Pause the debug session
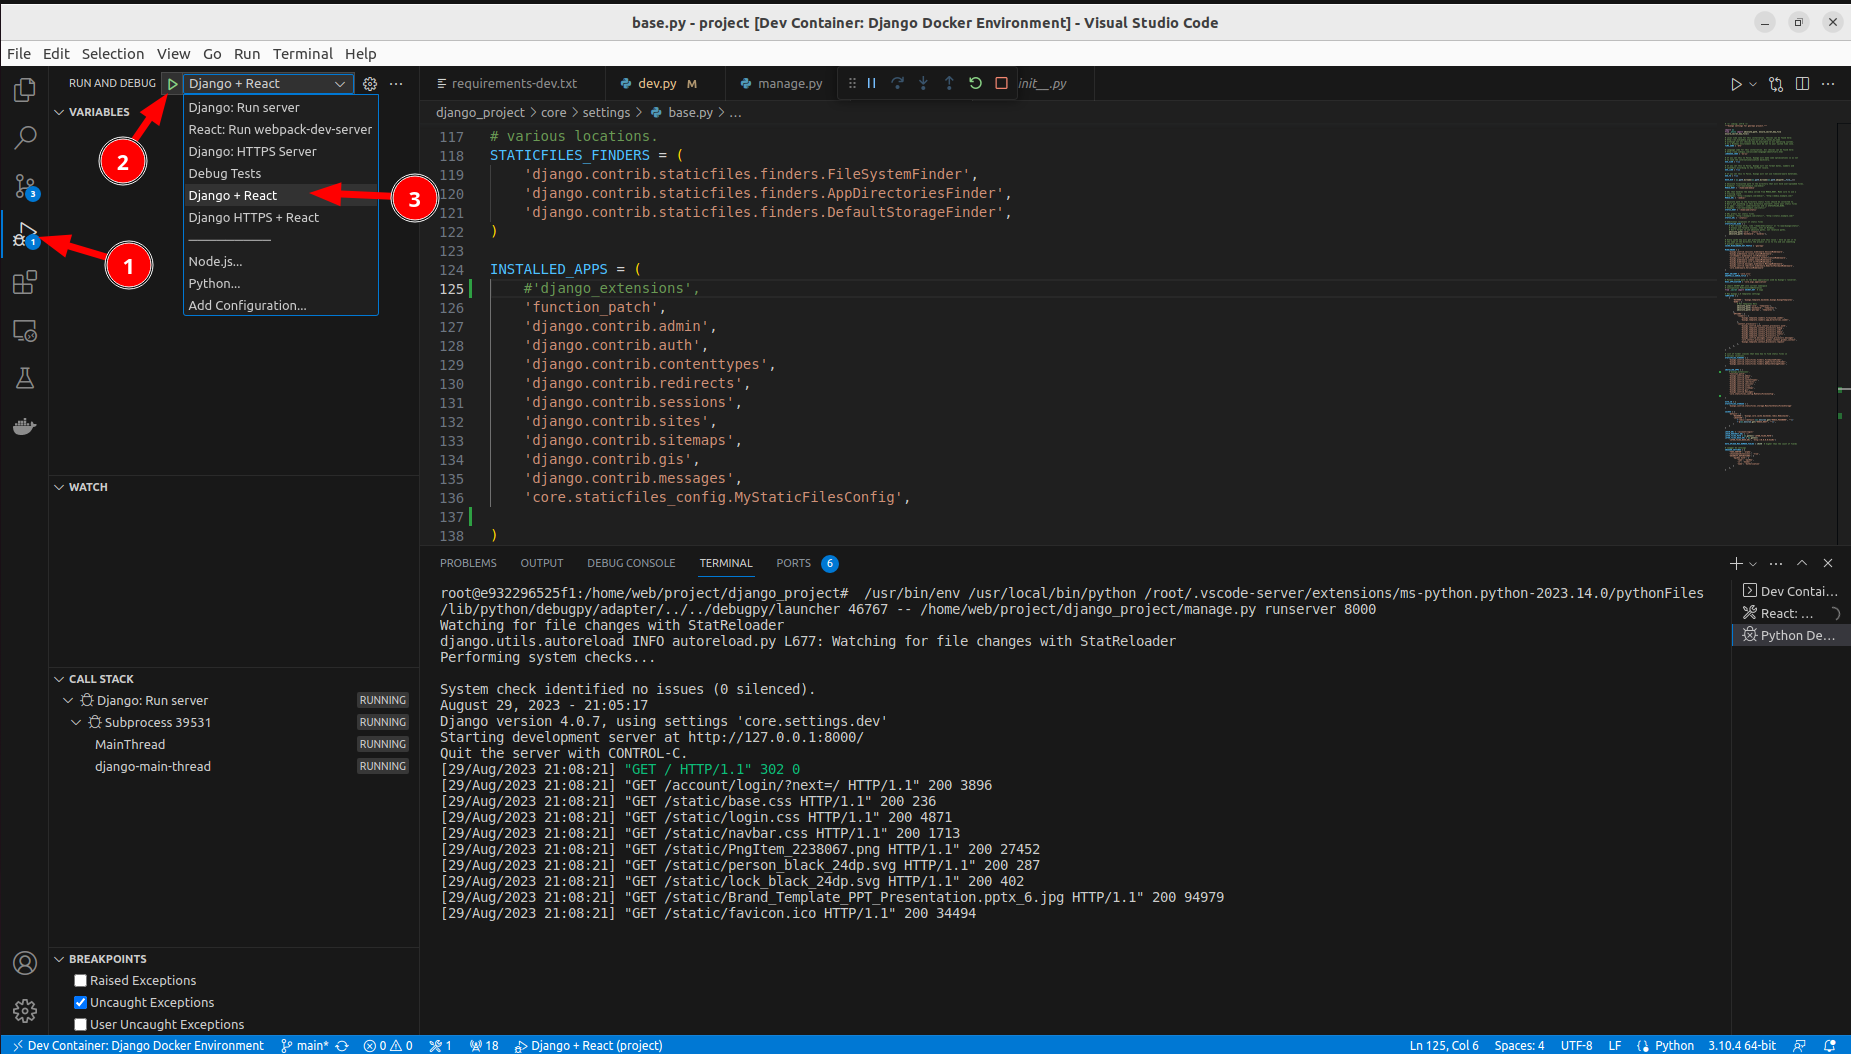This screenshot has width=1851, height=1054. [871, 83]
